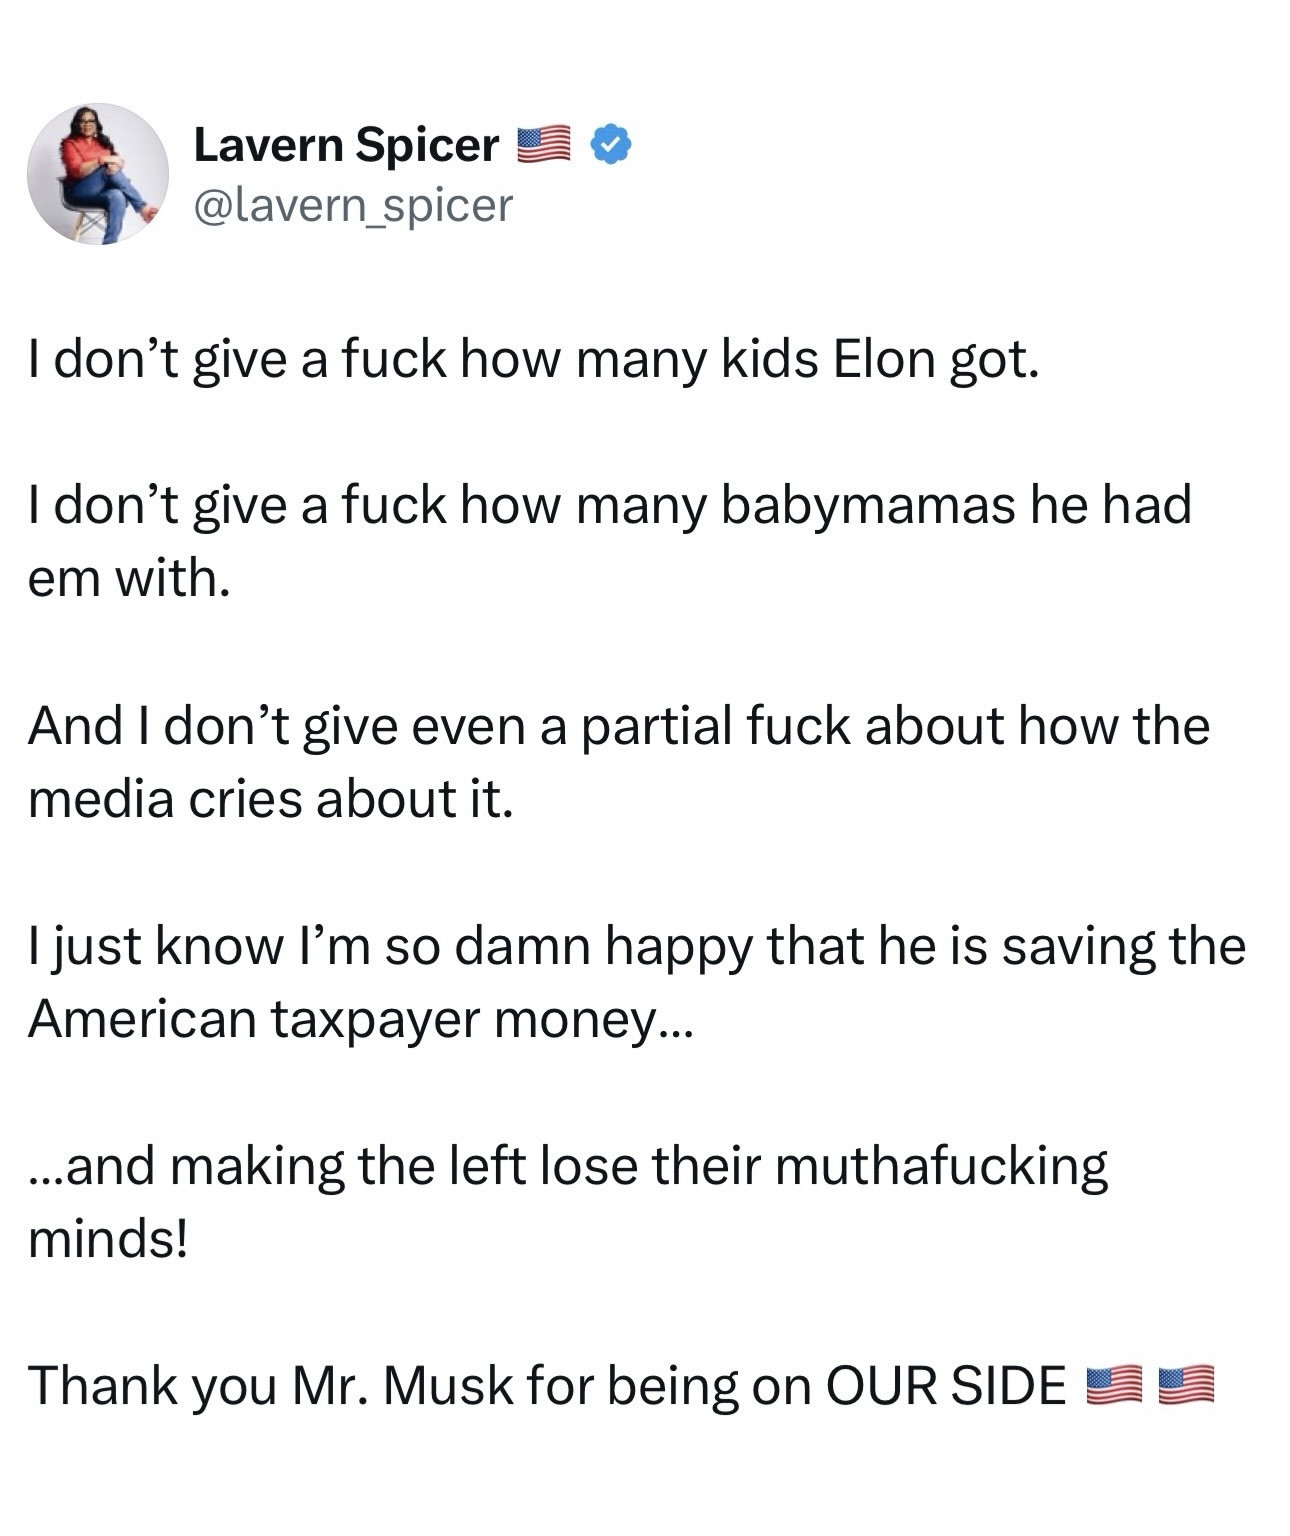
Task: Click the last flag emoji ending the tweet
Action: click(1185, 1385)
